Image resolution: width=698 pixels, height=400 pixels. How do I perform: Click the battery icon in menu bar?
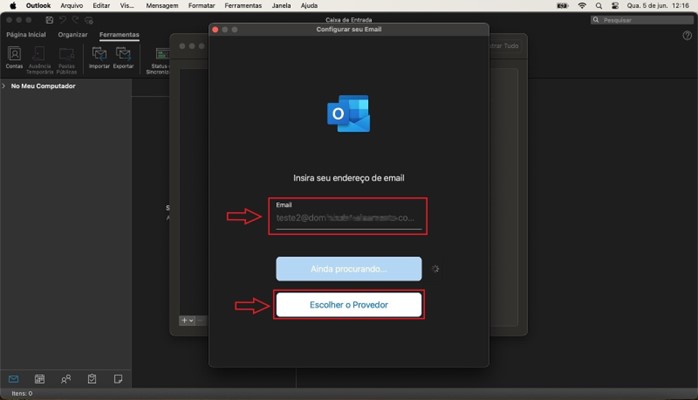pos(563,6)
